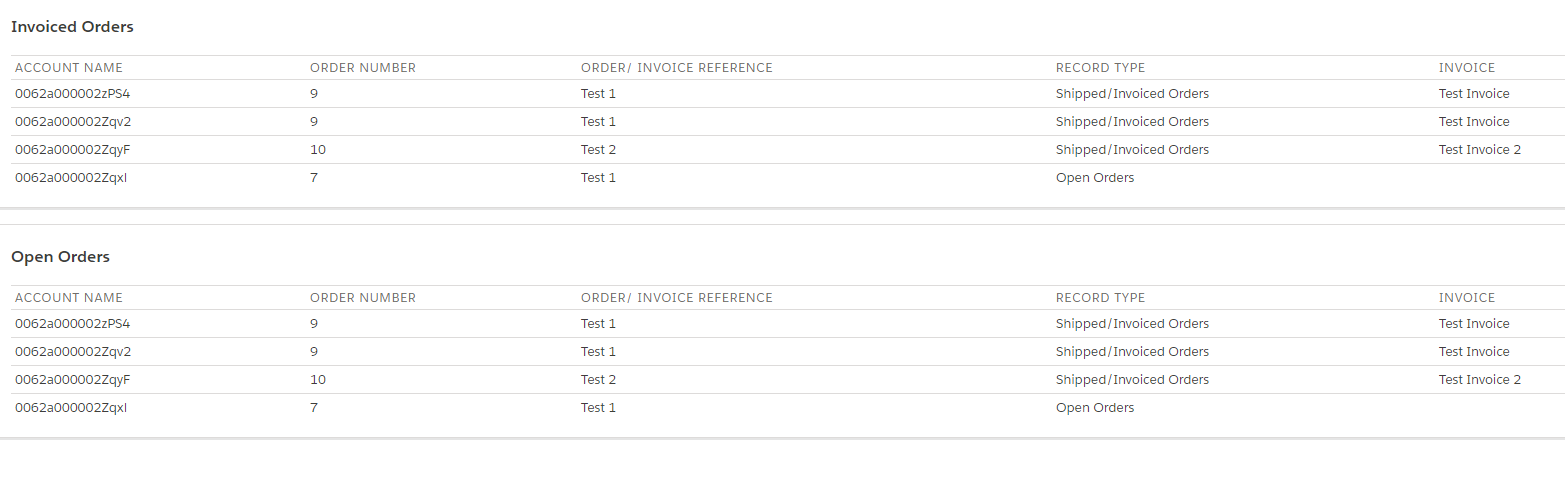Click Order Number header in Invoiced Orders
This screenshot has width=1565, height=482.
pos(362,68)
